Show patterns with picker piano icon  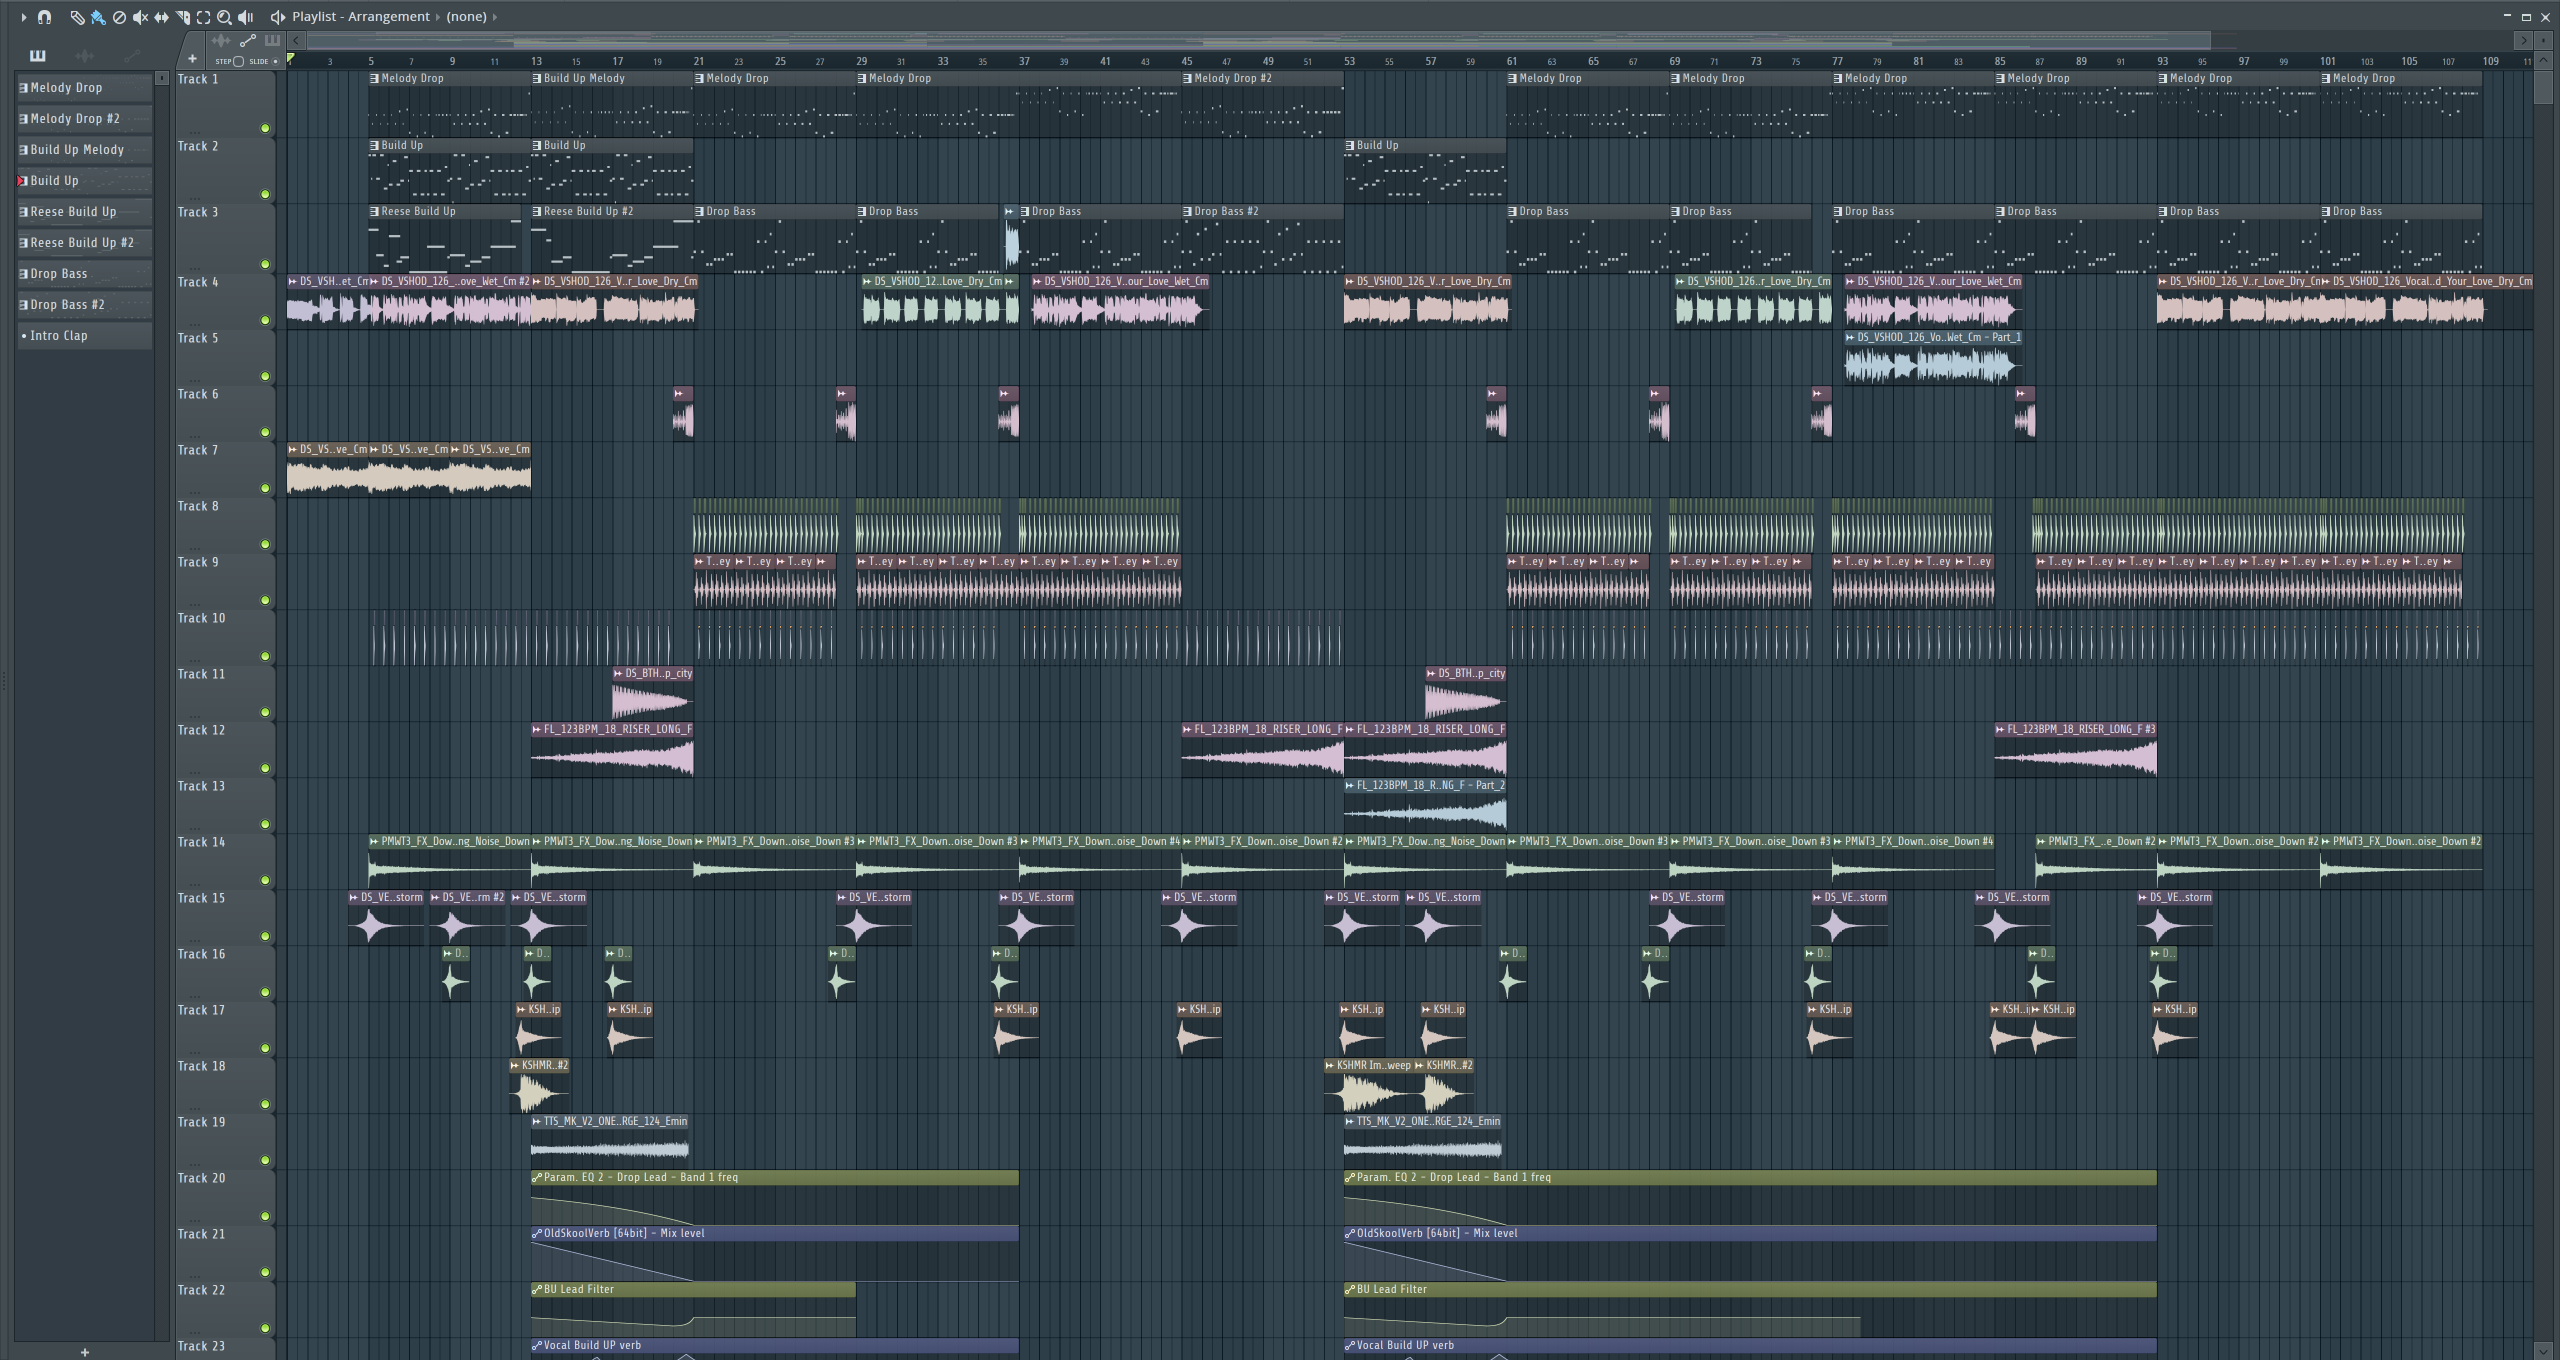point(38,55)
